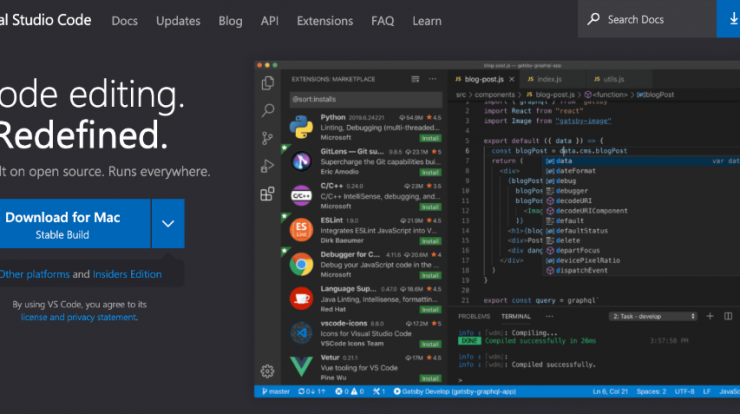Open the Extensions nav item
This screenshot has width=740, height=414.
tap(325, 21)
